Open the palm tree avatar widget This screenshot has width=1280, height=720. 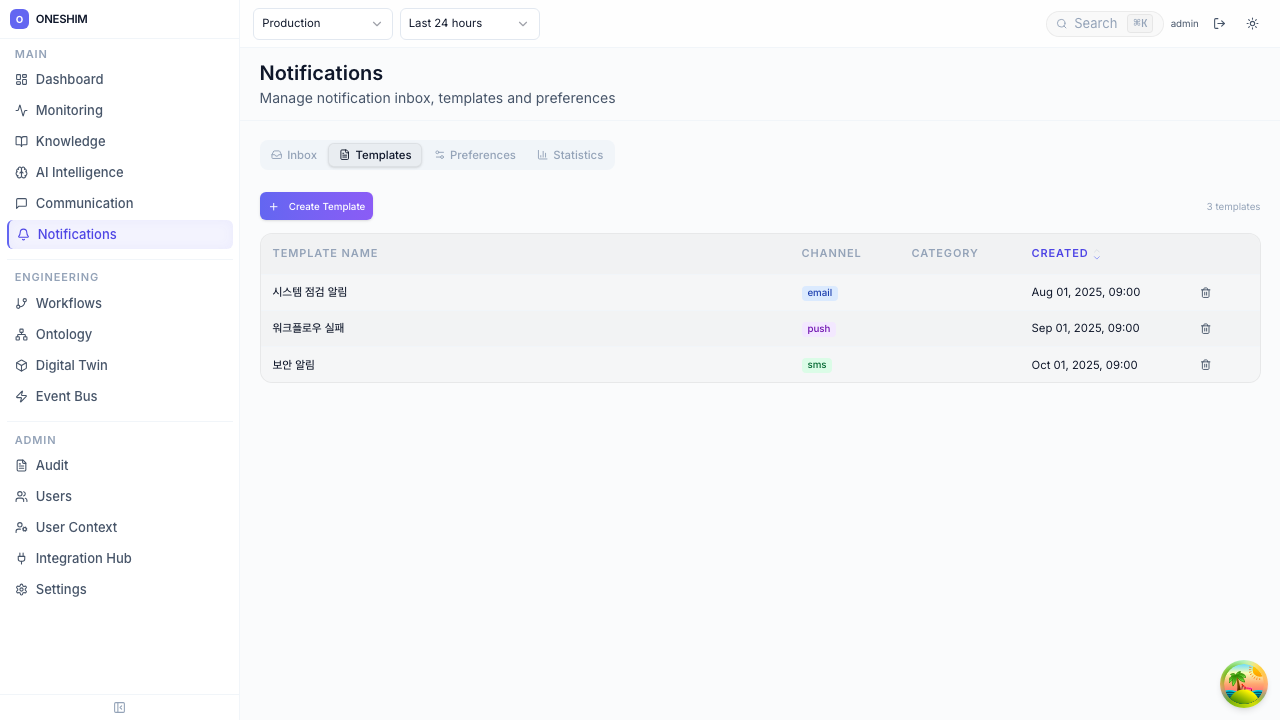point(1244,684)
